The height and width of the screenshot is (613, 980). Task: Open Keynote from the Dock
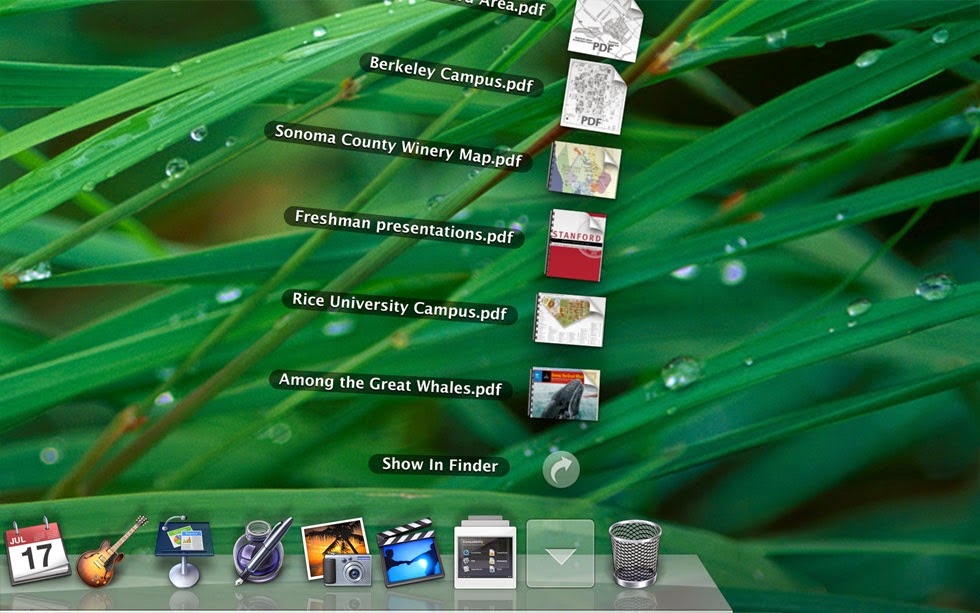click(182, 551)
